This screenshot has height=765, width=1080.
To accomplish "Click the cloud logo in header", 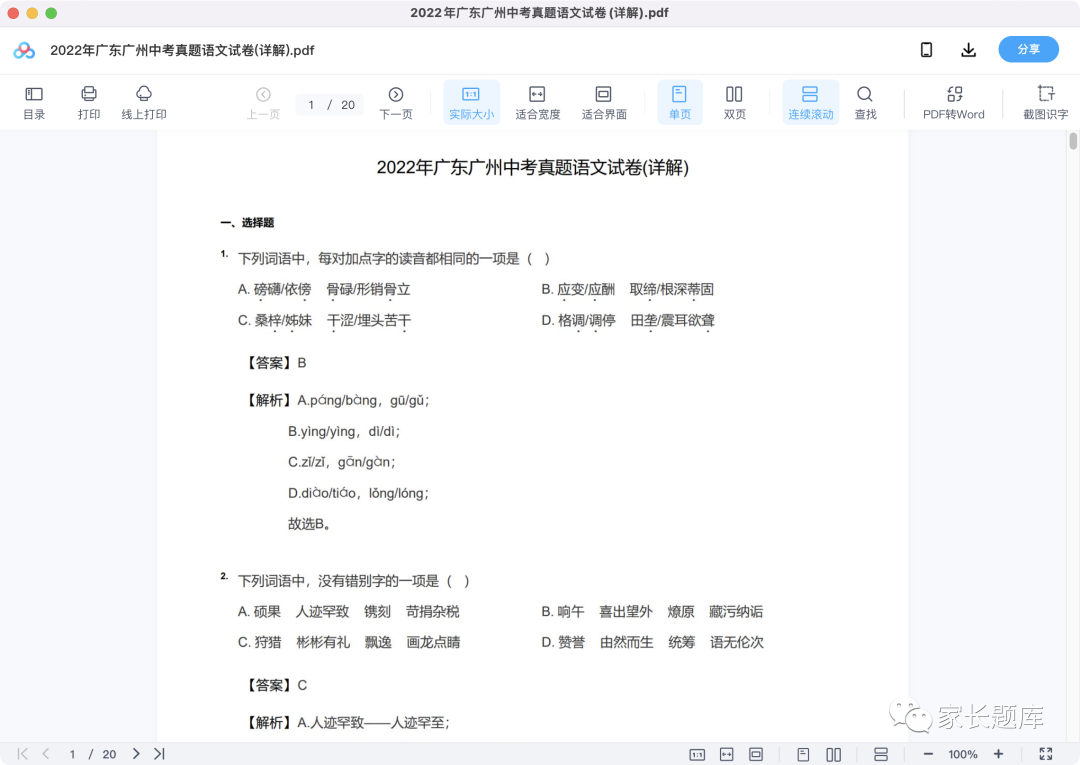I will (24, 50).
